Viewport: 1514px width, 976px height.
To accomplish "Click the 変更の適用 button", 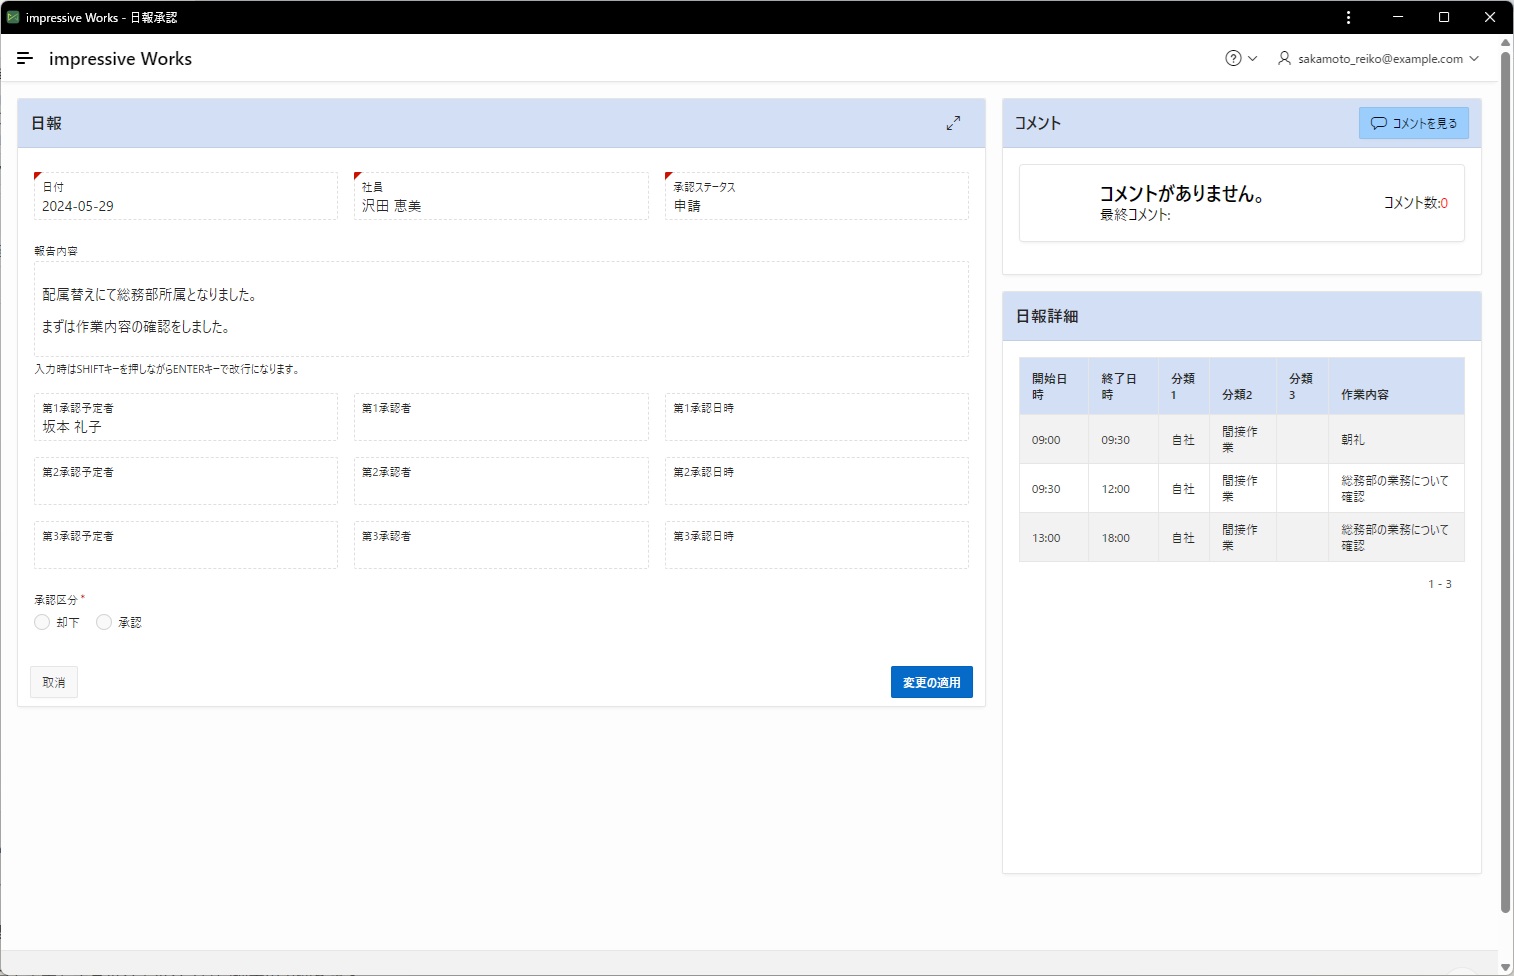I will pos(931,682).
